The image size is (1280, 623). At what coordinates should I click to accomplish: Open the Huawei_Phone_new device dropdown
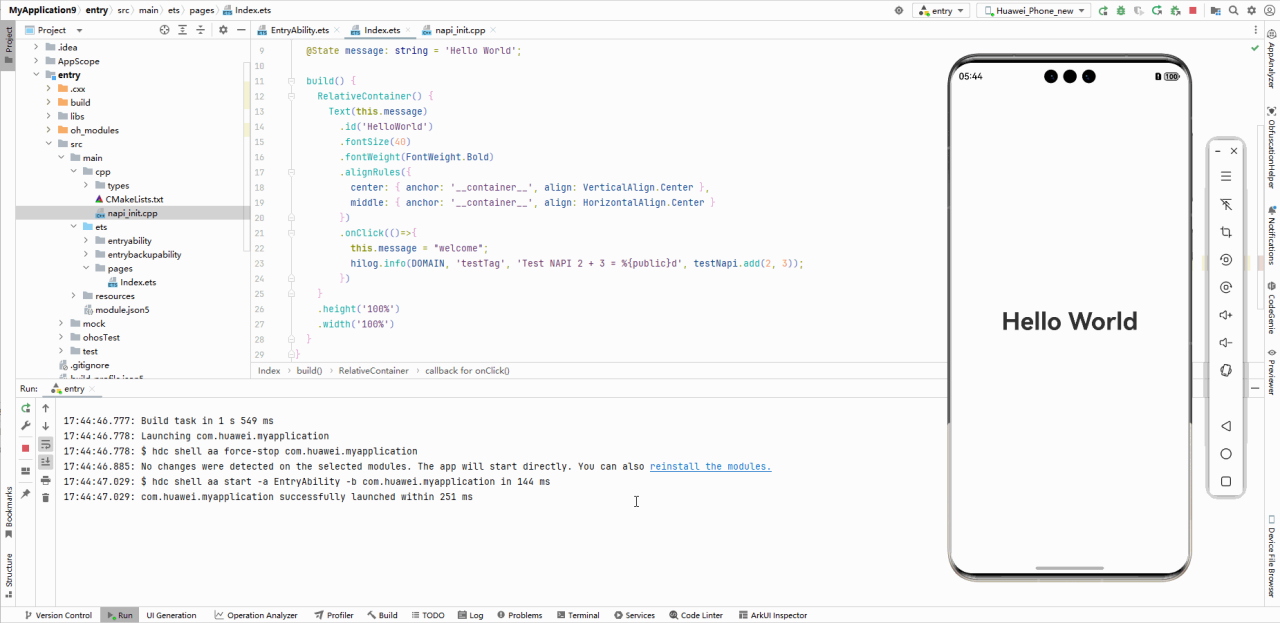tap(1031, 10)
